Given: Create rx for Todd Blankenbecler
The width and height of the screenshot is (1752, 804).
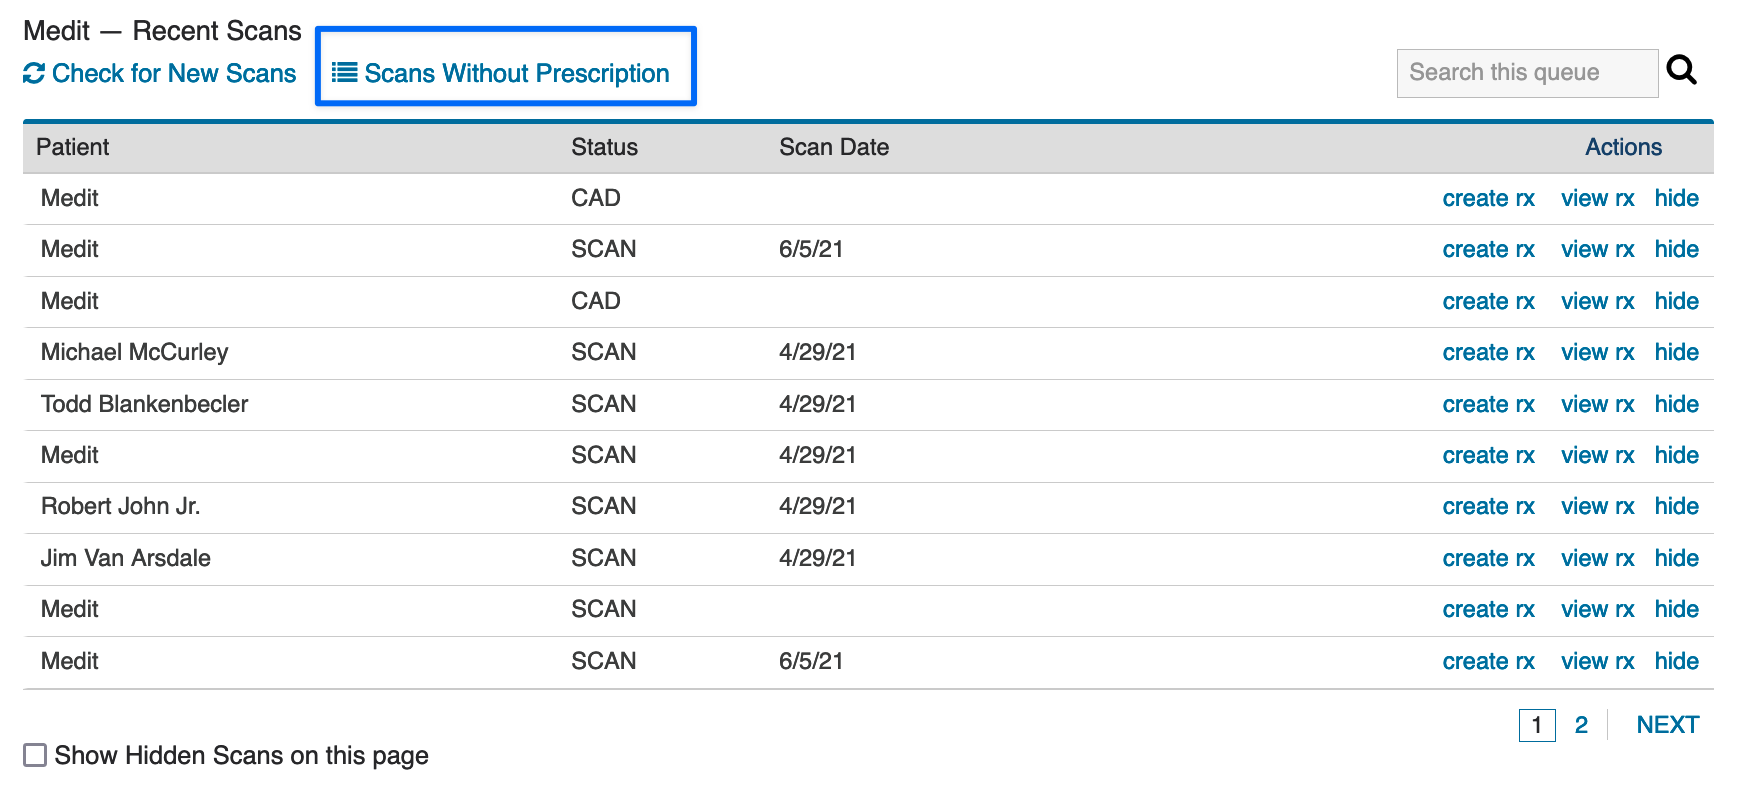Looking at the screenshot, I should pos(1488,404).
